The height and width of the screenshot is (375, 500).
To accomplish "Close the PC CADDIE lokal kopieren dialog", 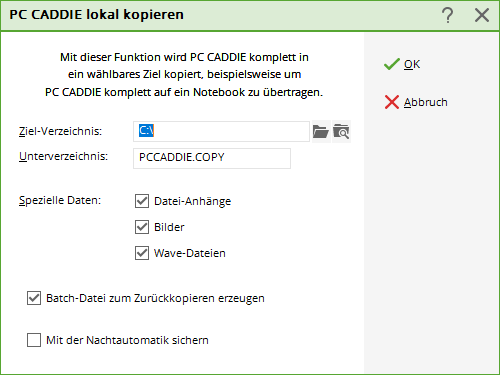I will point(482,15).
